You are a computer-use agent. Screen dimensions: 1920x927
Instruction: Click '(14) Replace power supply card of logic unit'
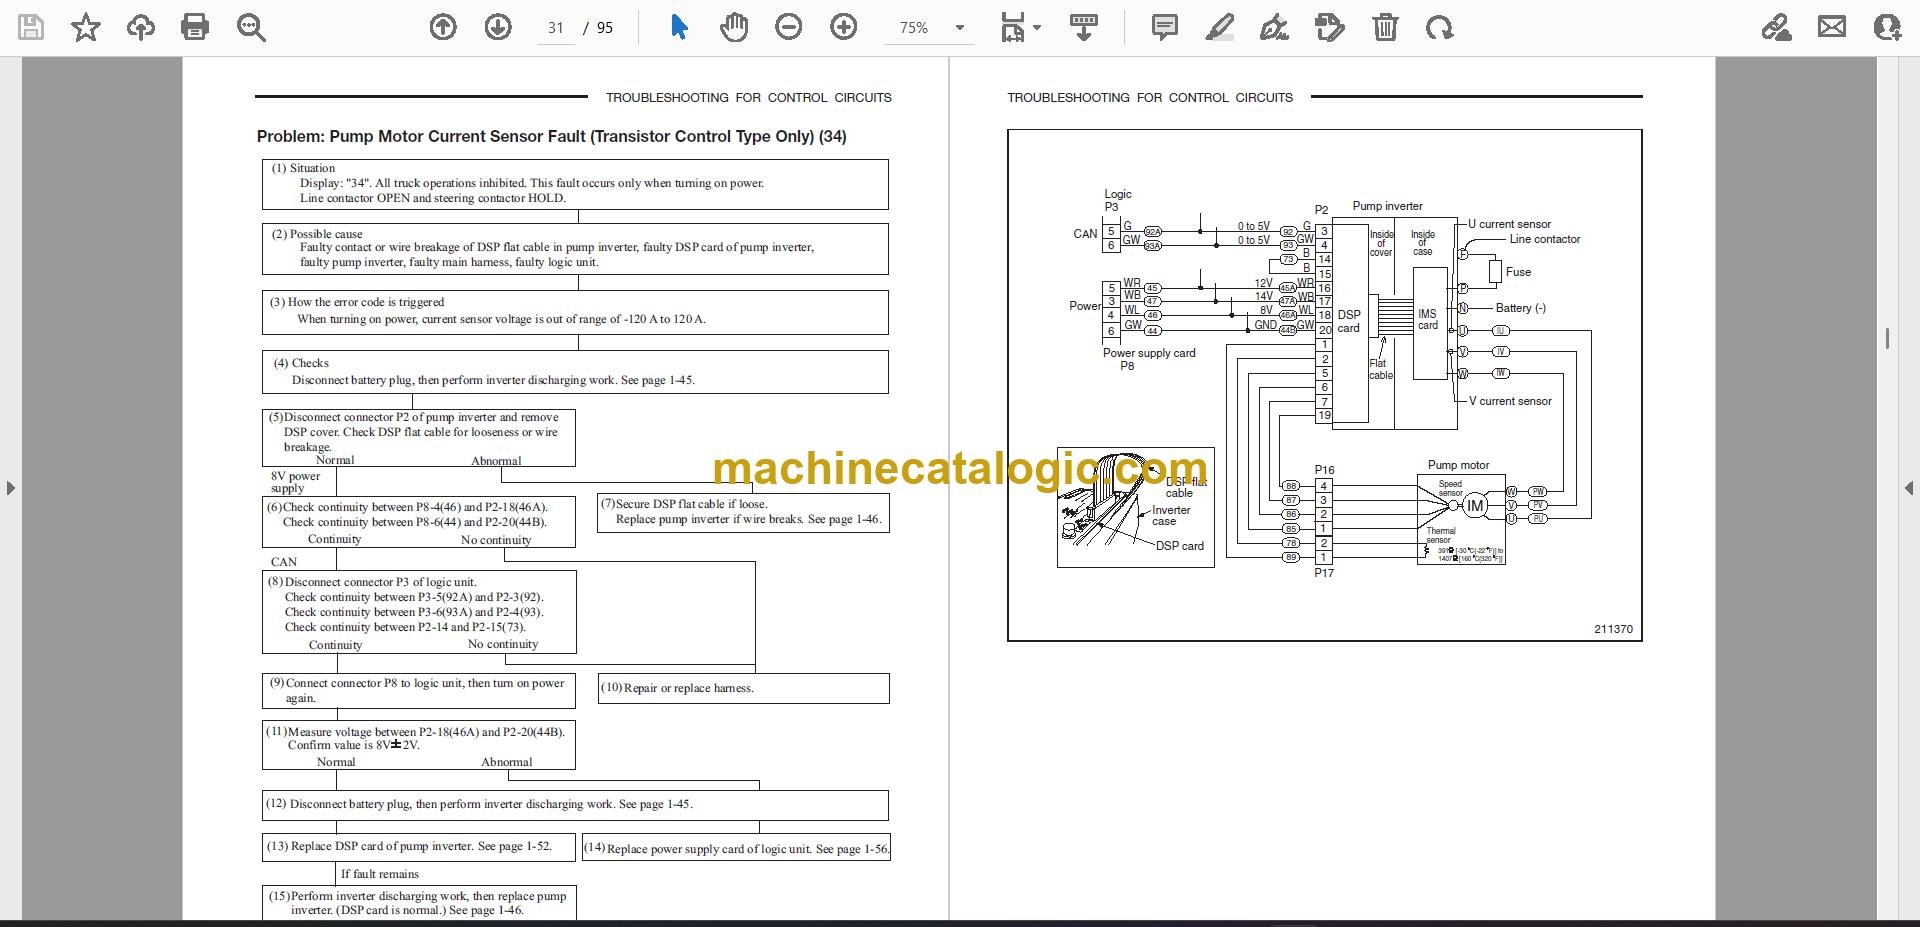point(736,848)
